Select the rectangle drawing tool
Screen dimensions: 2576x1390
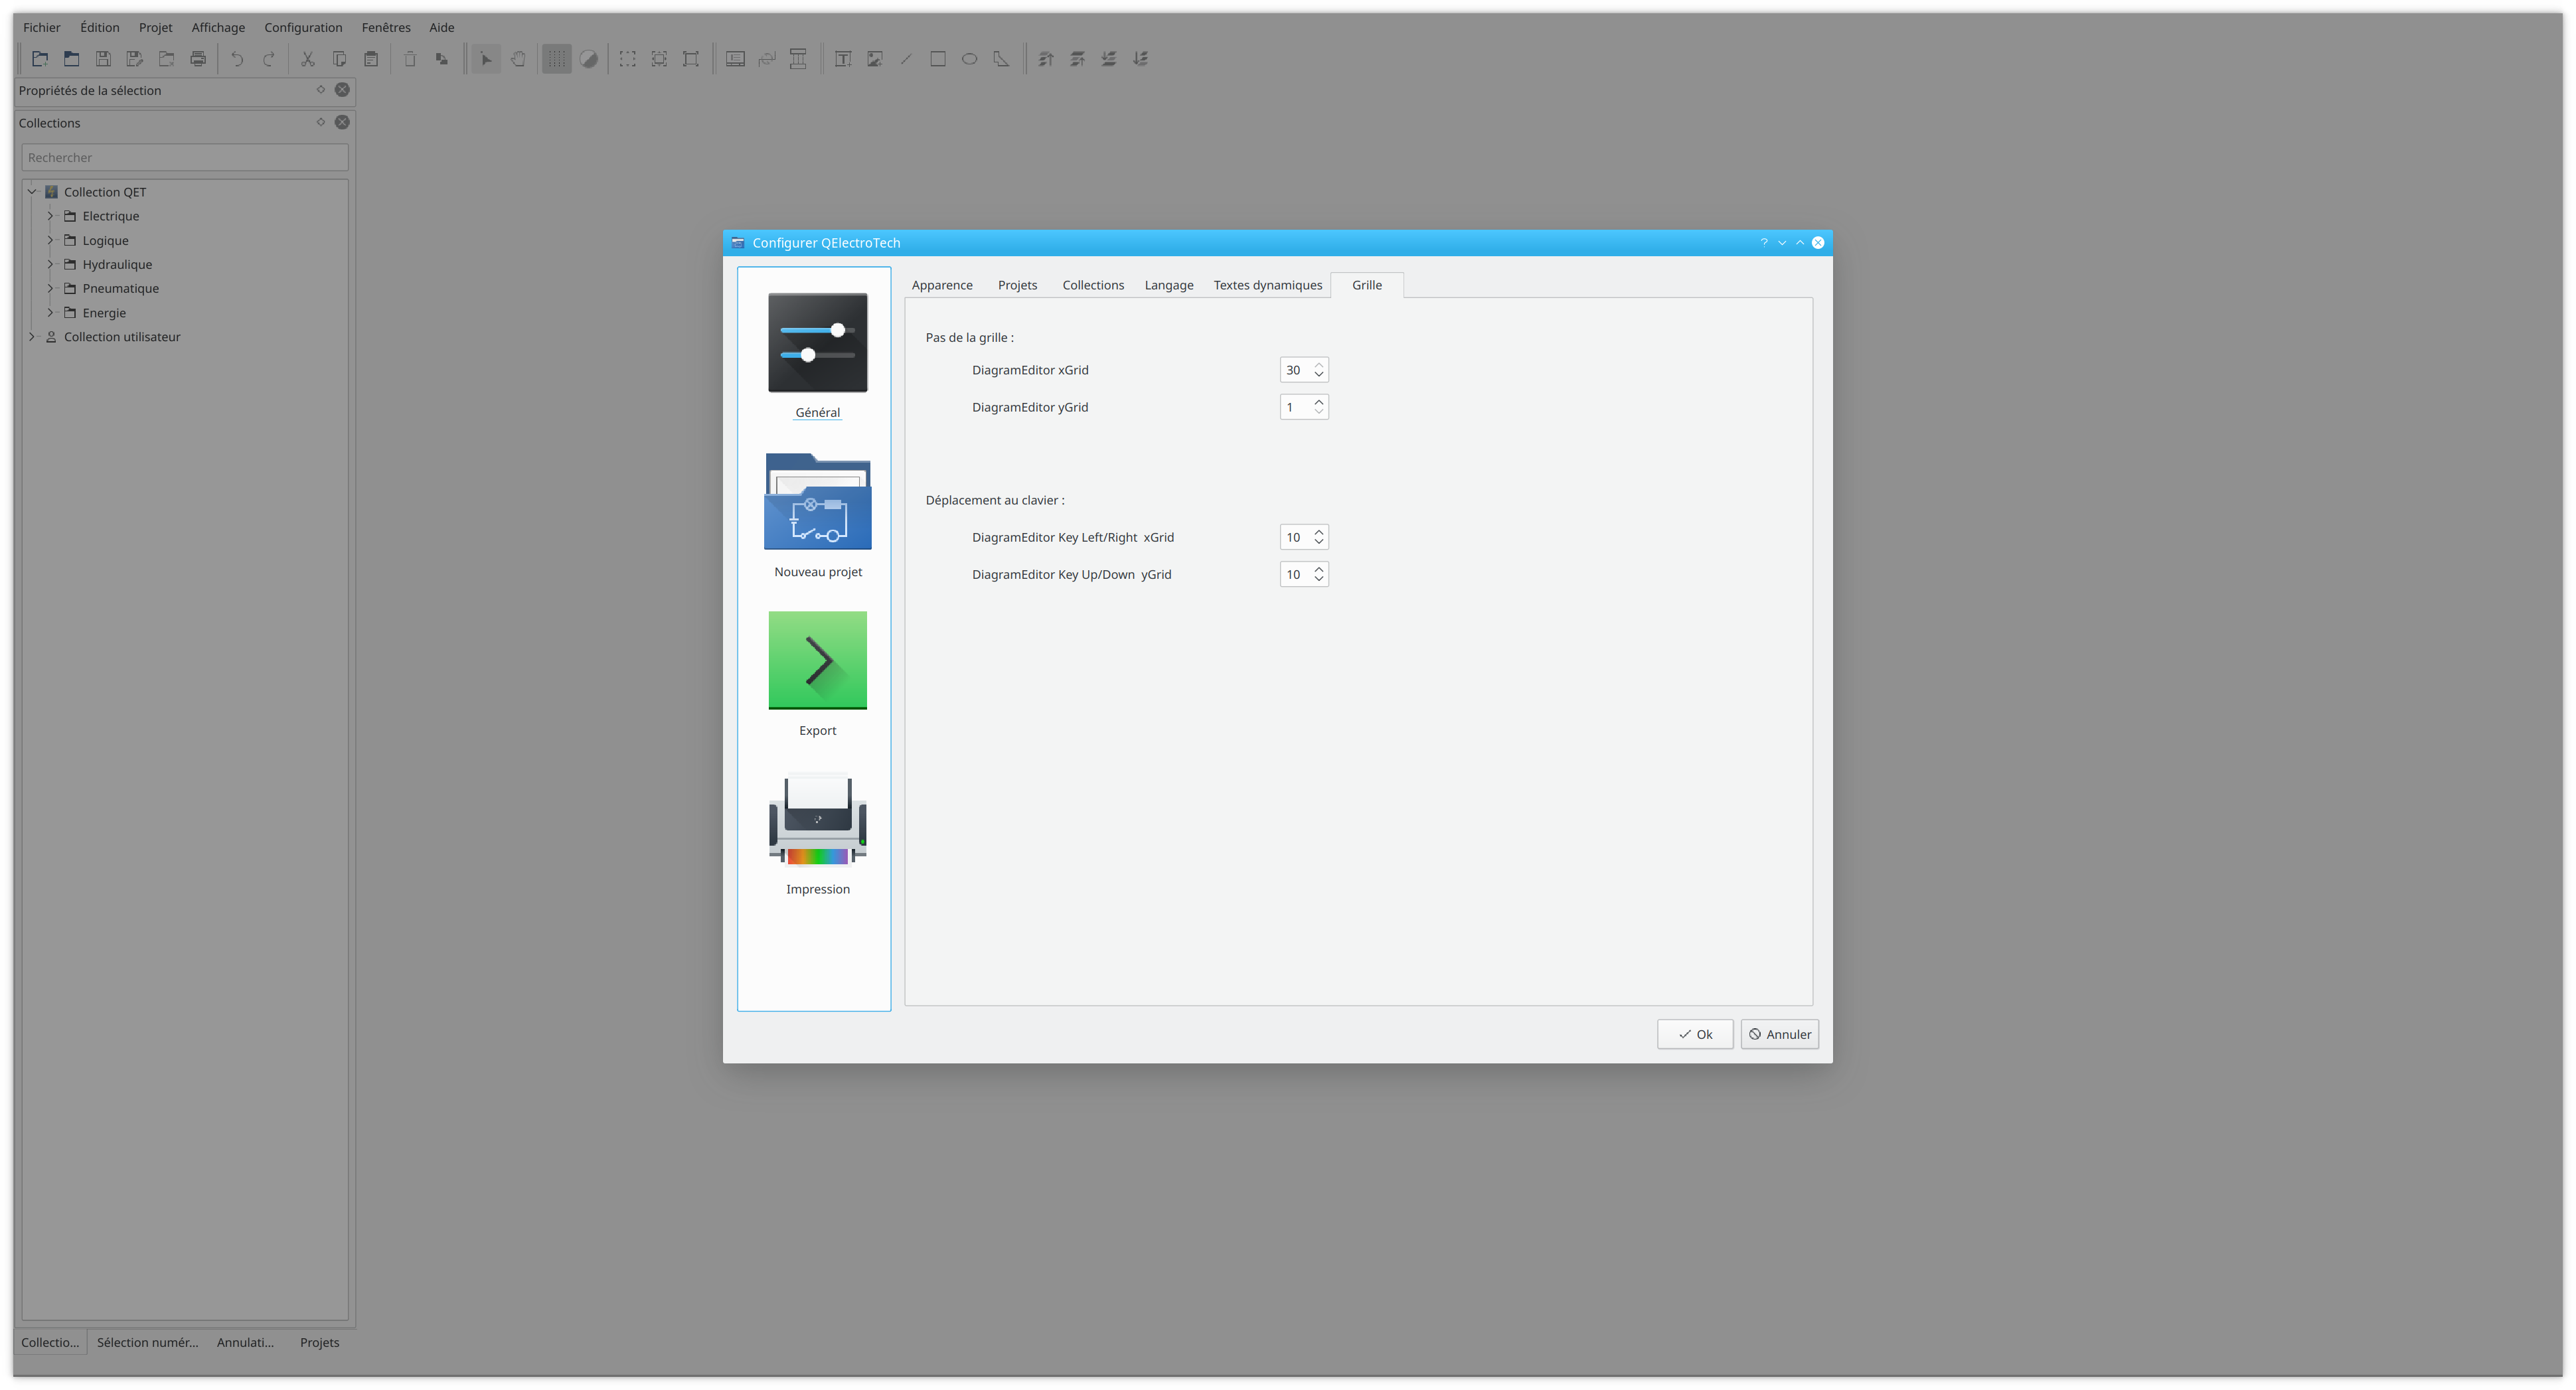(x=938, y=59)
